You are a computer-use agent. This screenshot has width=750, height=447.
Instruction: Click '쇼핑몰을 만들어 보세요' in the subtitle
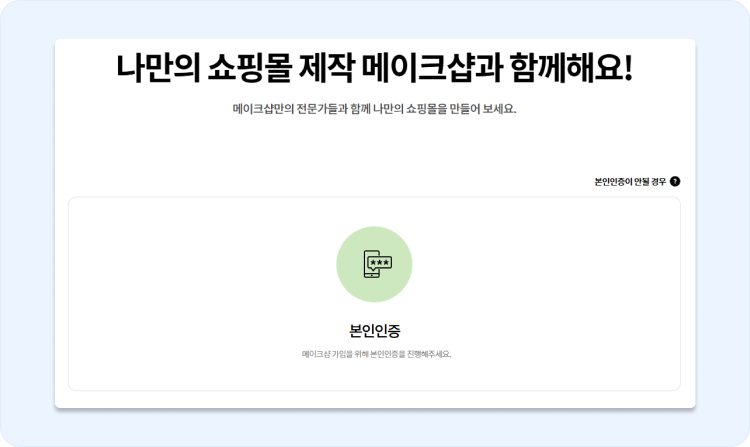tap(460, 109)
